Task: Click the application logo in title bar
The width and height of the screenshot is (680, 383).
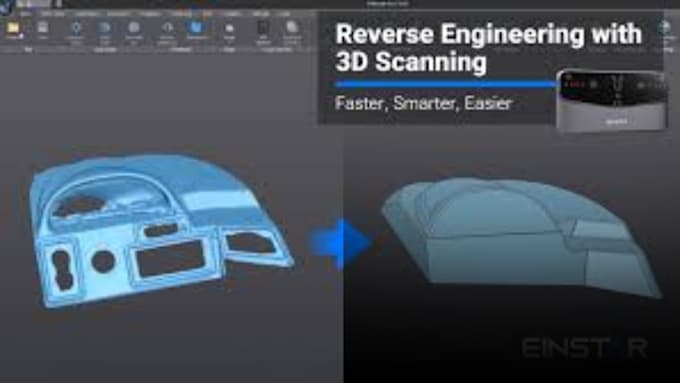Action: point(7,6)
